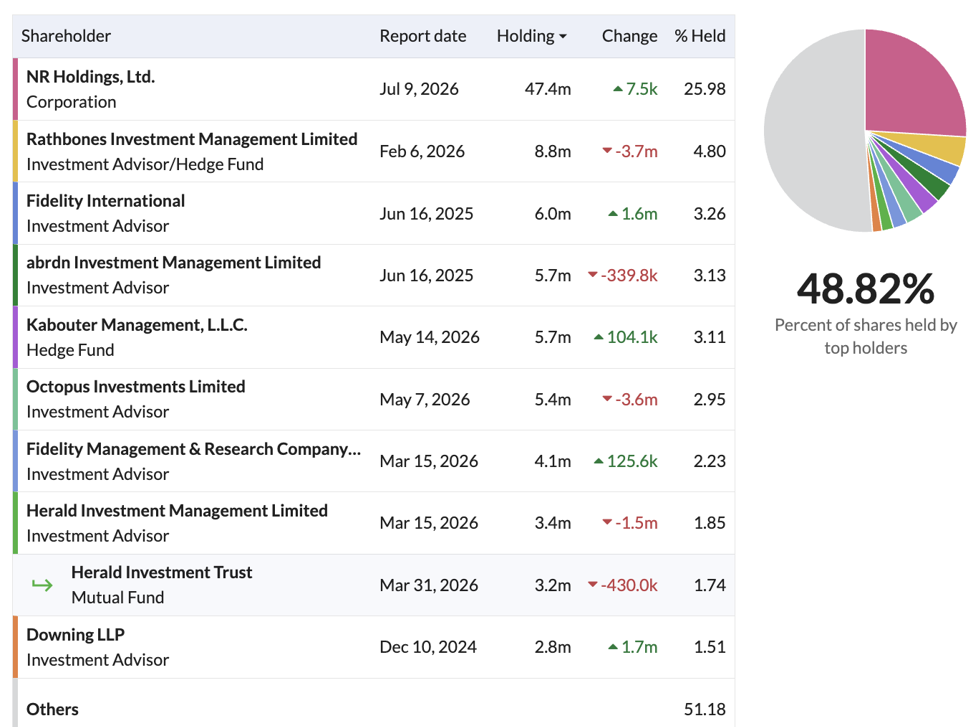Select the 51.18 Others percentage
This screenshot has width=973, height=727.
tap(704, 709)
